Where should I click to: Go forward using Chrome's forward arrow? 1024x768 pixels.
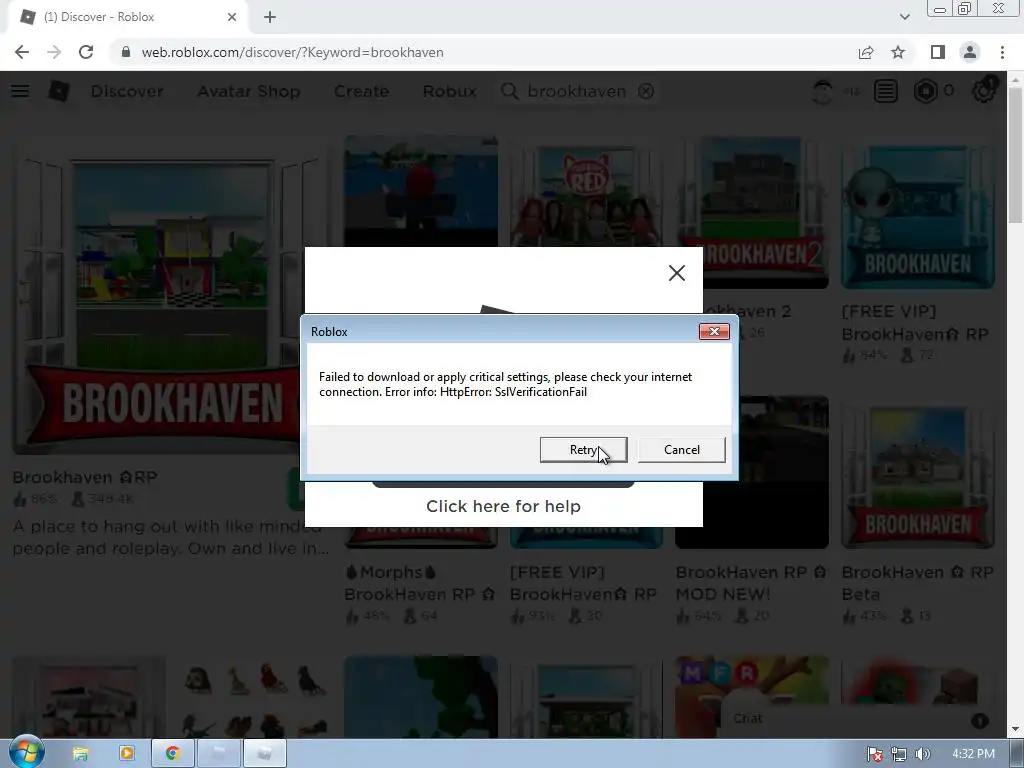[54, 52]
